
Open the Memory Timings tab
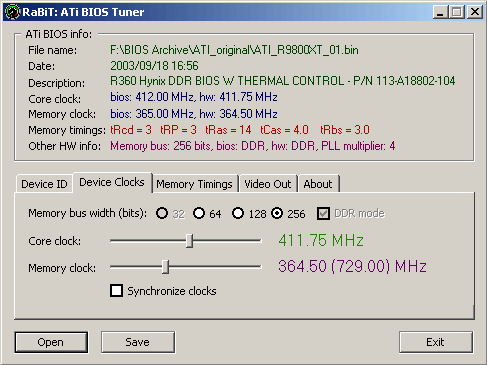click(194, 184)
